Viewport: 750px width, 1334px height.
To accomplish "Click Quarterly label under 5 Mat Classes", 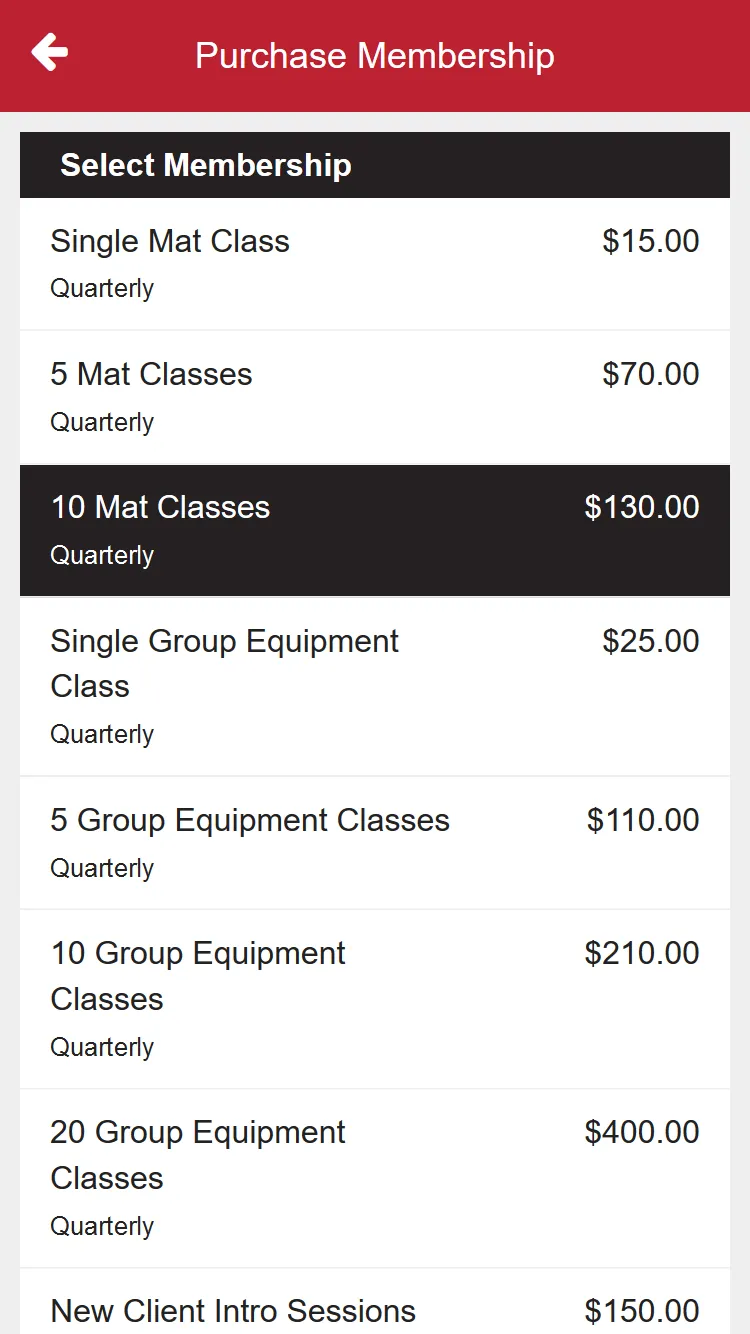I will (102, 422).
